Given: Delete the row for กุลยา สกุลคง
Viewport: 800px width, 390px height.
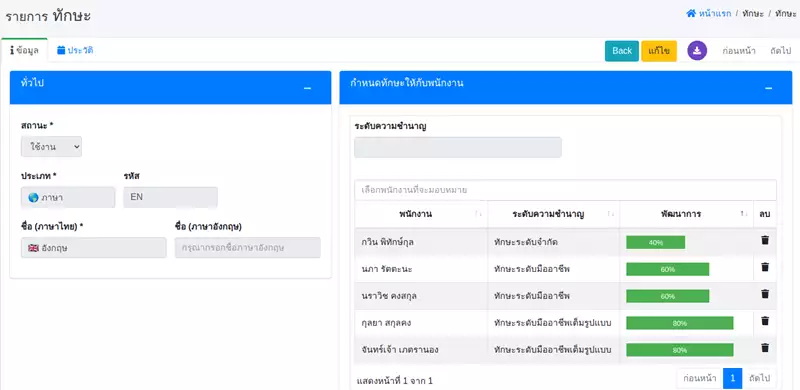Looking at the screenshot, I should (x=765, y=321).
